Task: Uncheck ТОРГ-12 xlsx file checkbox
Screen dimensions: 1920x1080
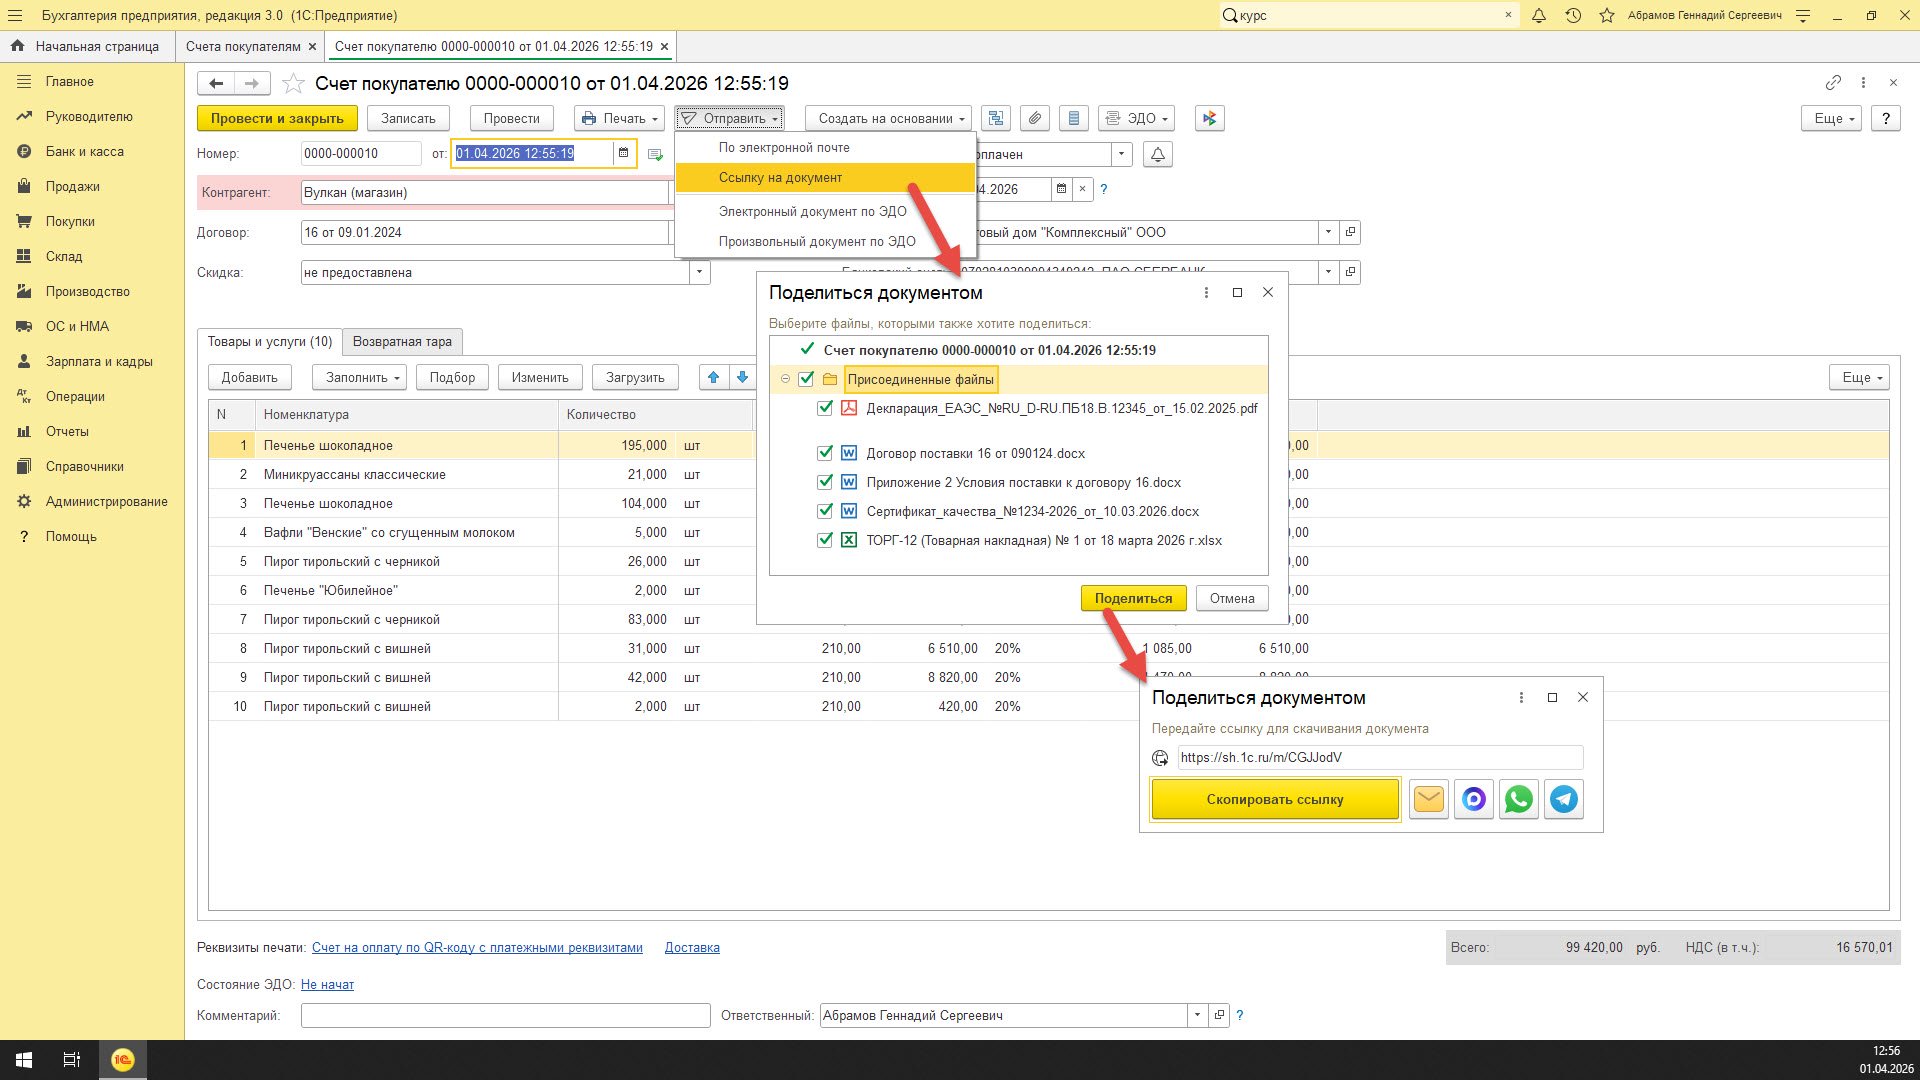Action: click(825, 540)
